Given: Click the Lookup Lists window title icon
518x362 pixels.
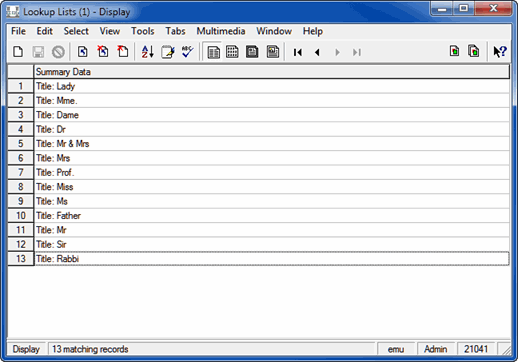Looking at the screenshot, I should click(13, 12).
